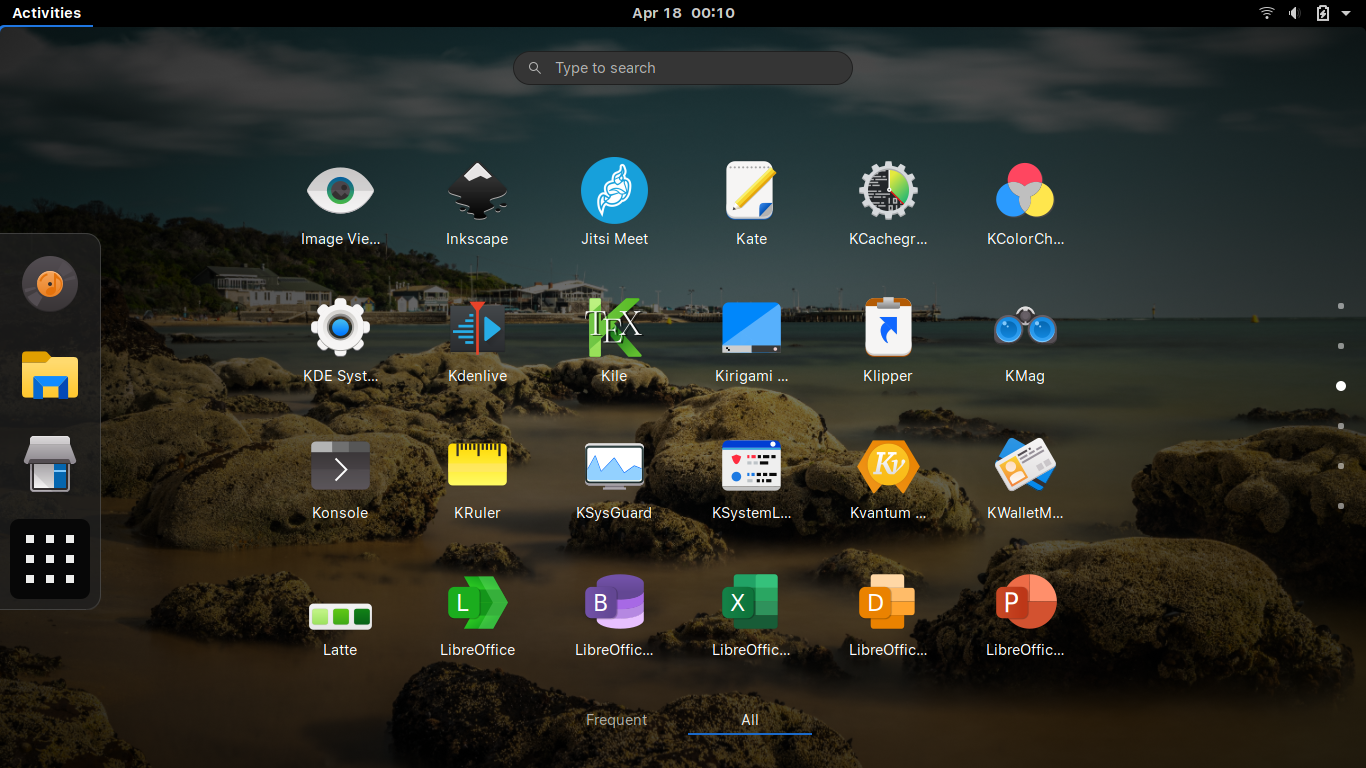Open KCachegrind app icon
This screenshot has height=768, width=1366.
click(888, 190)
